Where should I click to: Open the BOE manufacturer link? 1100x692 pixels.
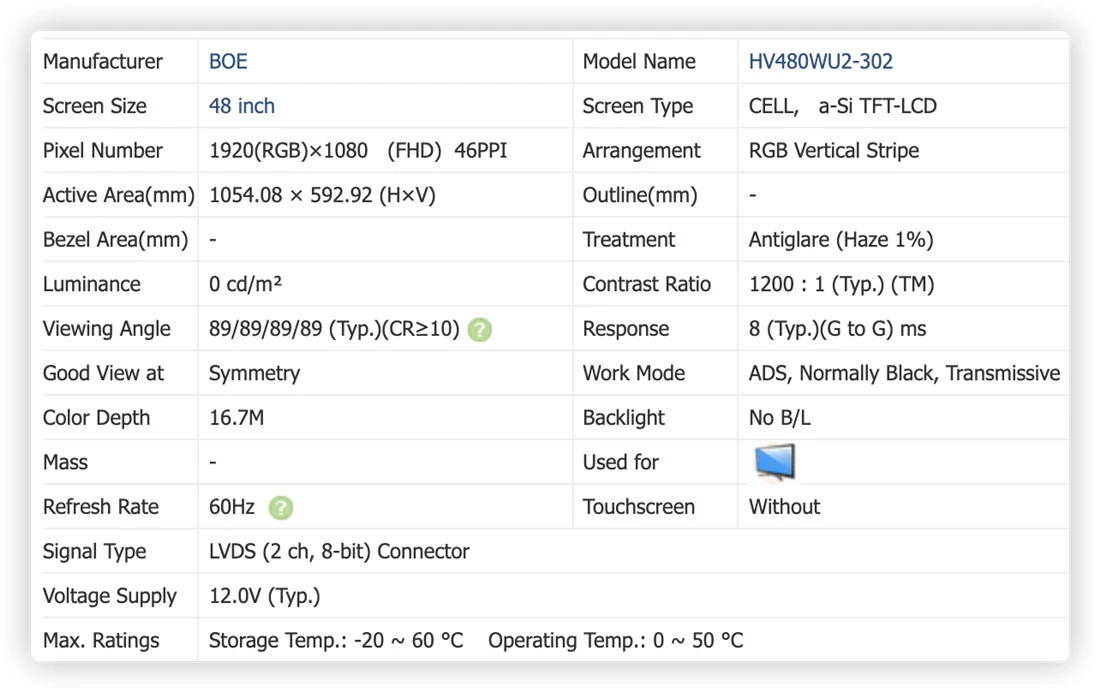[x=228, y=62]
